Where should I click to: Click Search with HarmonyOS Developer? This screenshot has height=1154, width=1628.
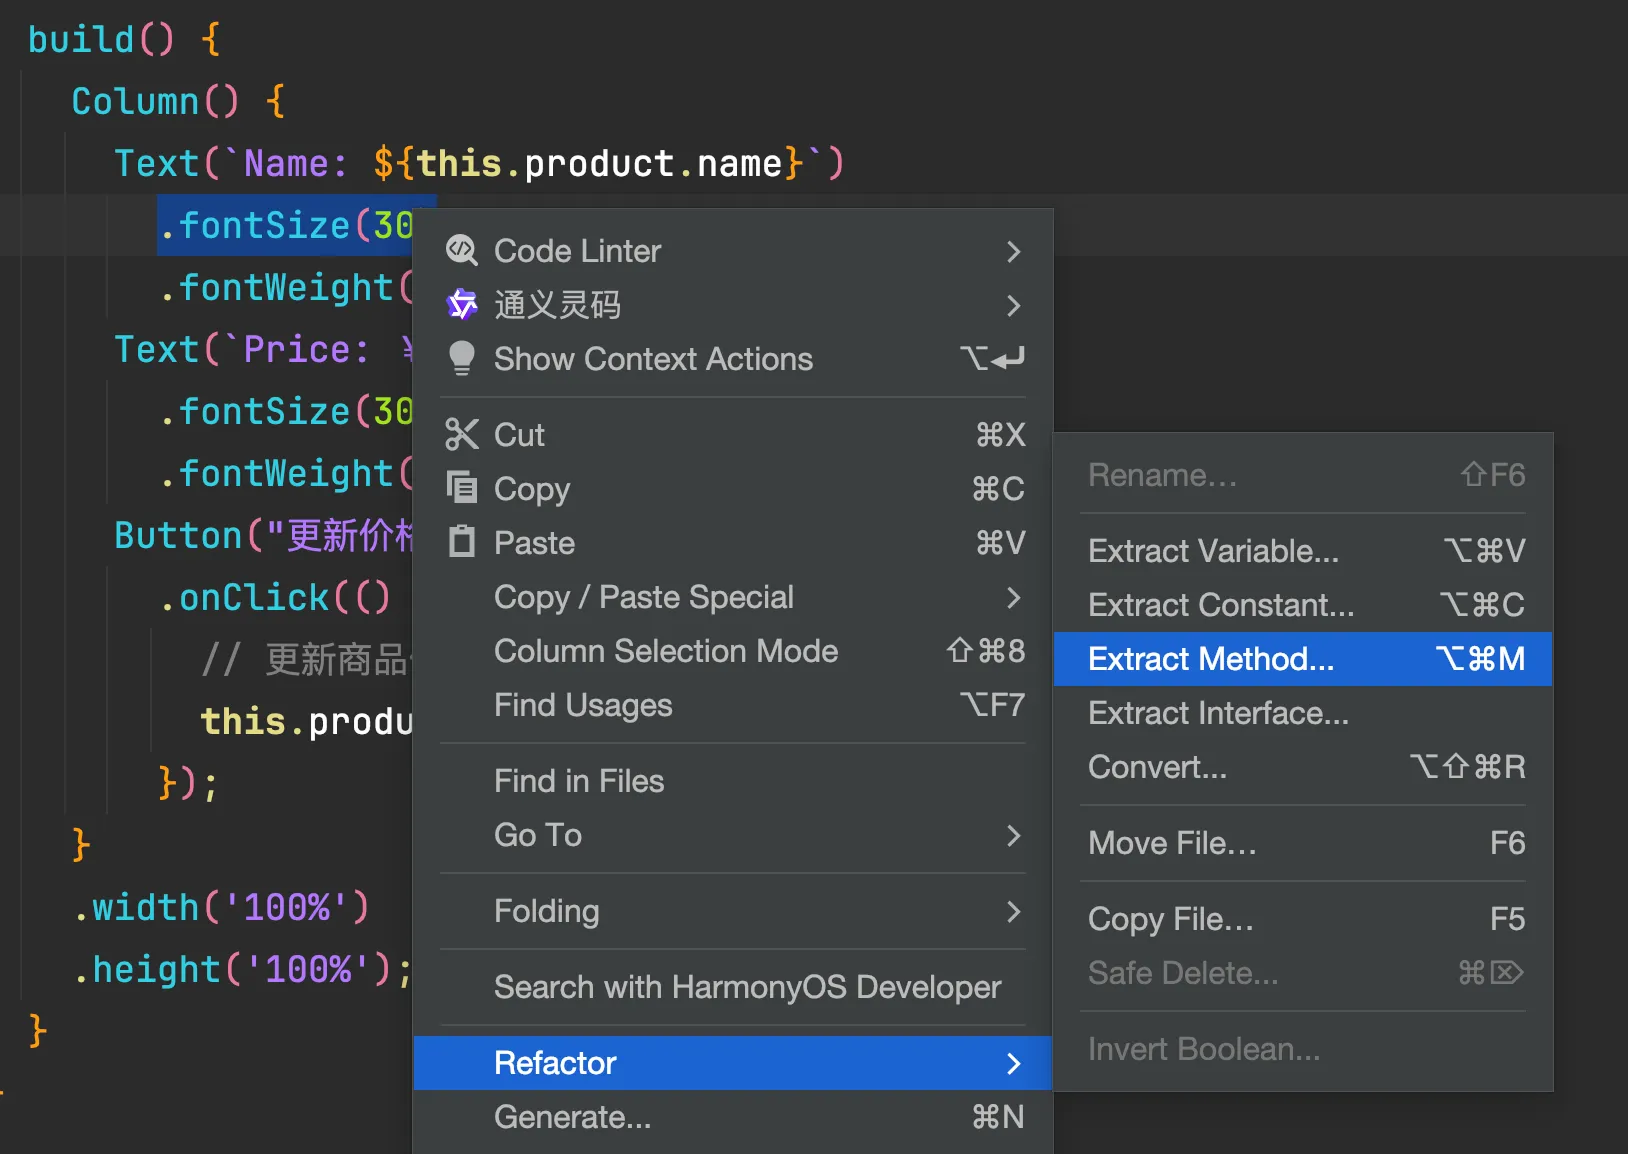click(746, 987)
